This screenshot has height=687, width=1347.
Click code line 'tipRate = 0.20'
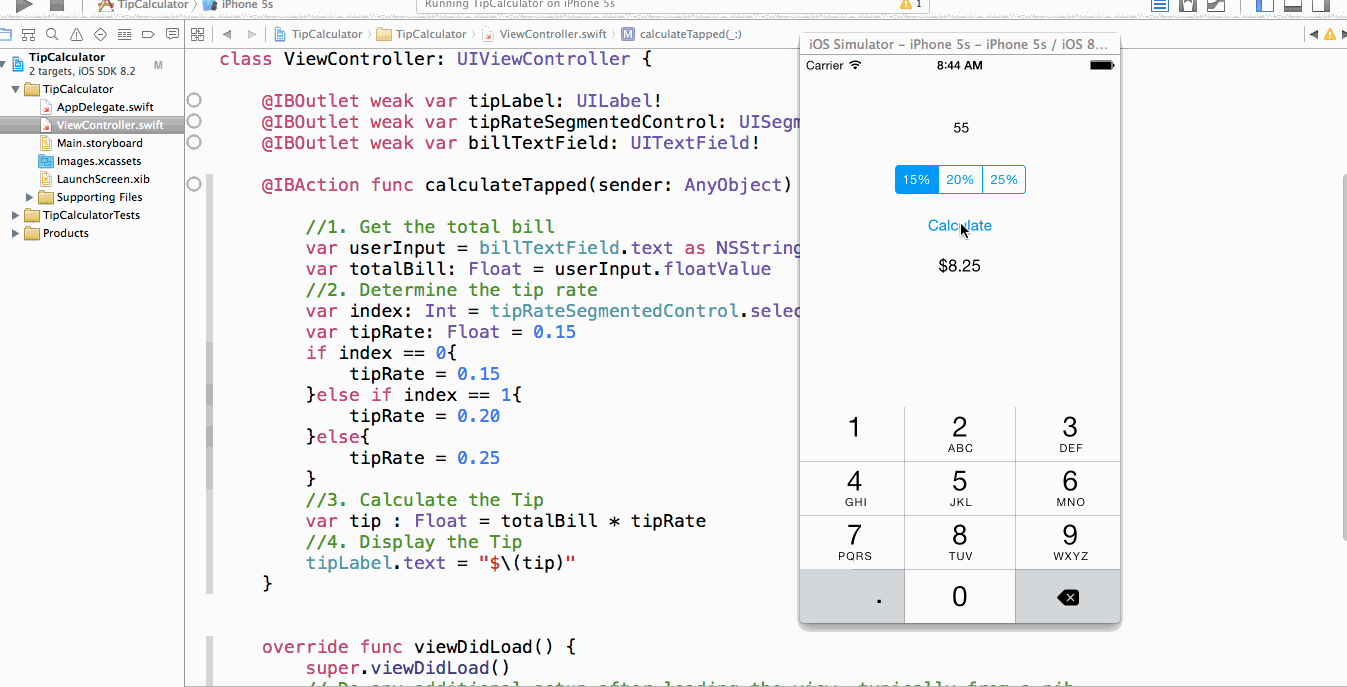click(425, 416)
